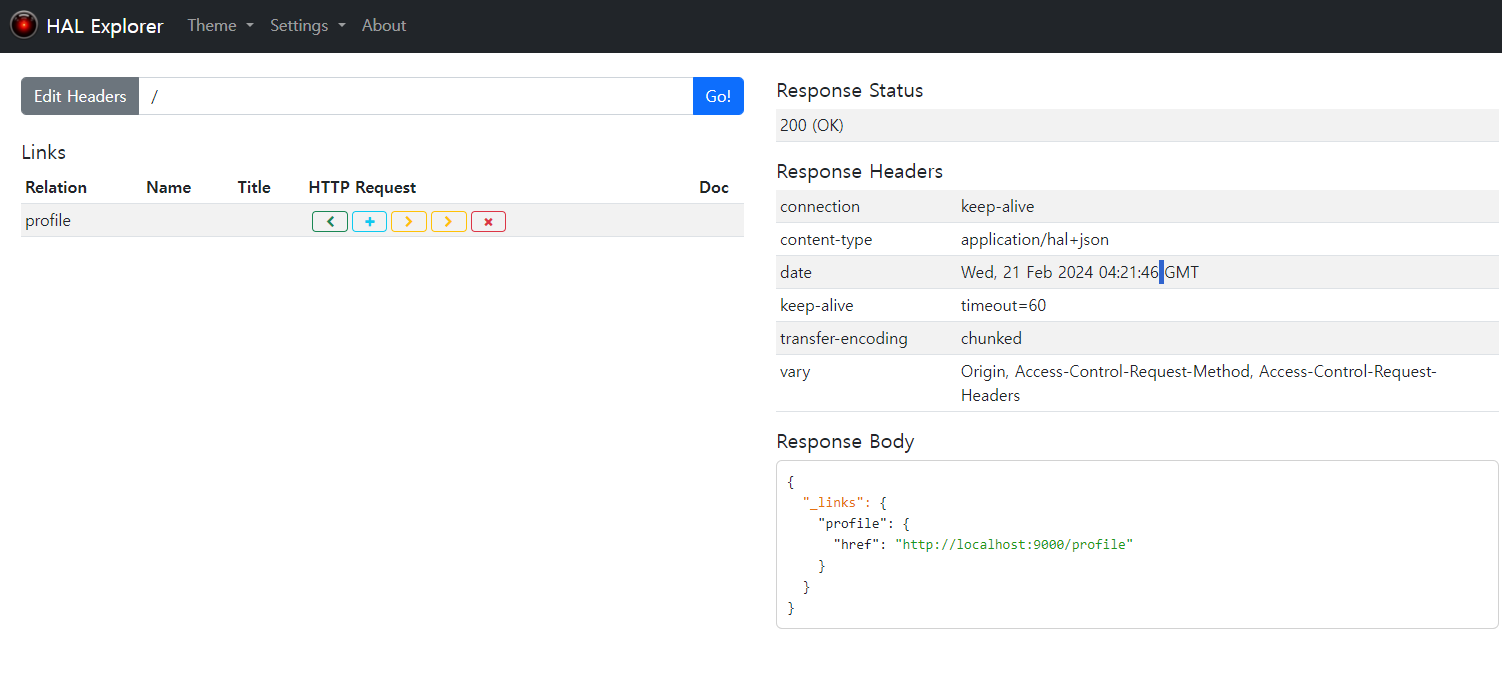
Task: Focus the URL input field
Action: [415, 96]
